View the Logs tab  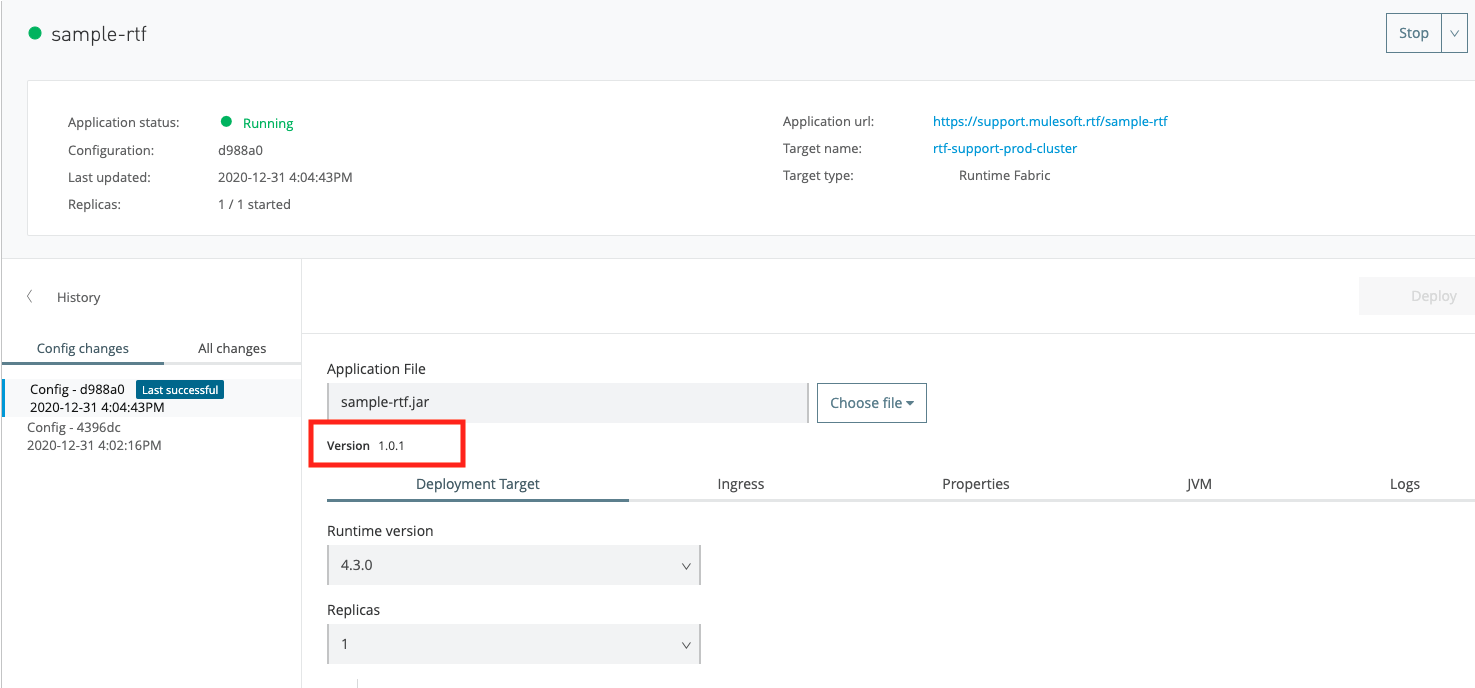[x=1404, y=484]
